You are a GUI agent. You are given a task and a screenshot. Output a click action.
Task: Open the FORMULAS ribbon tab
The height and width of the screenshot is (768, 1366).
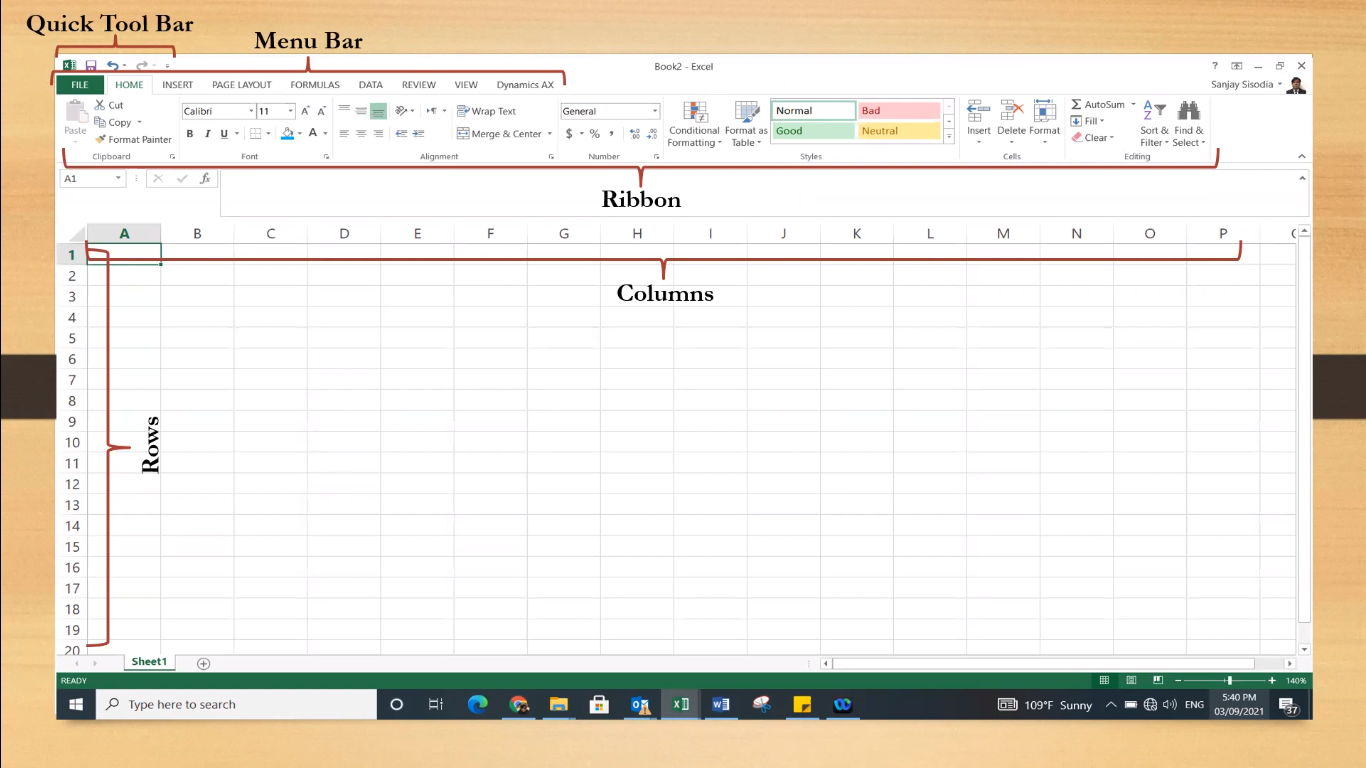[x=315, y=85]
